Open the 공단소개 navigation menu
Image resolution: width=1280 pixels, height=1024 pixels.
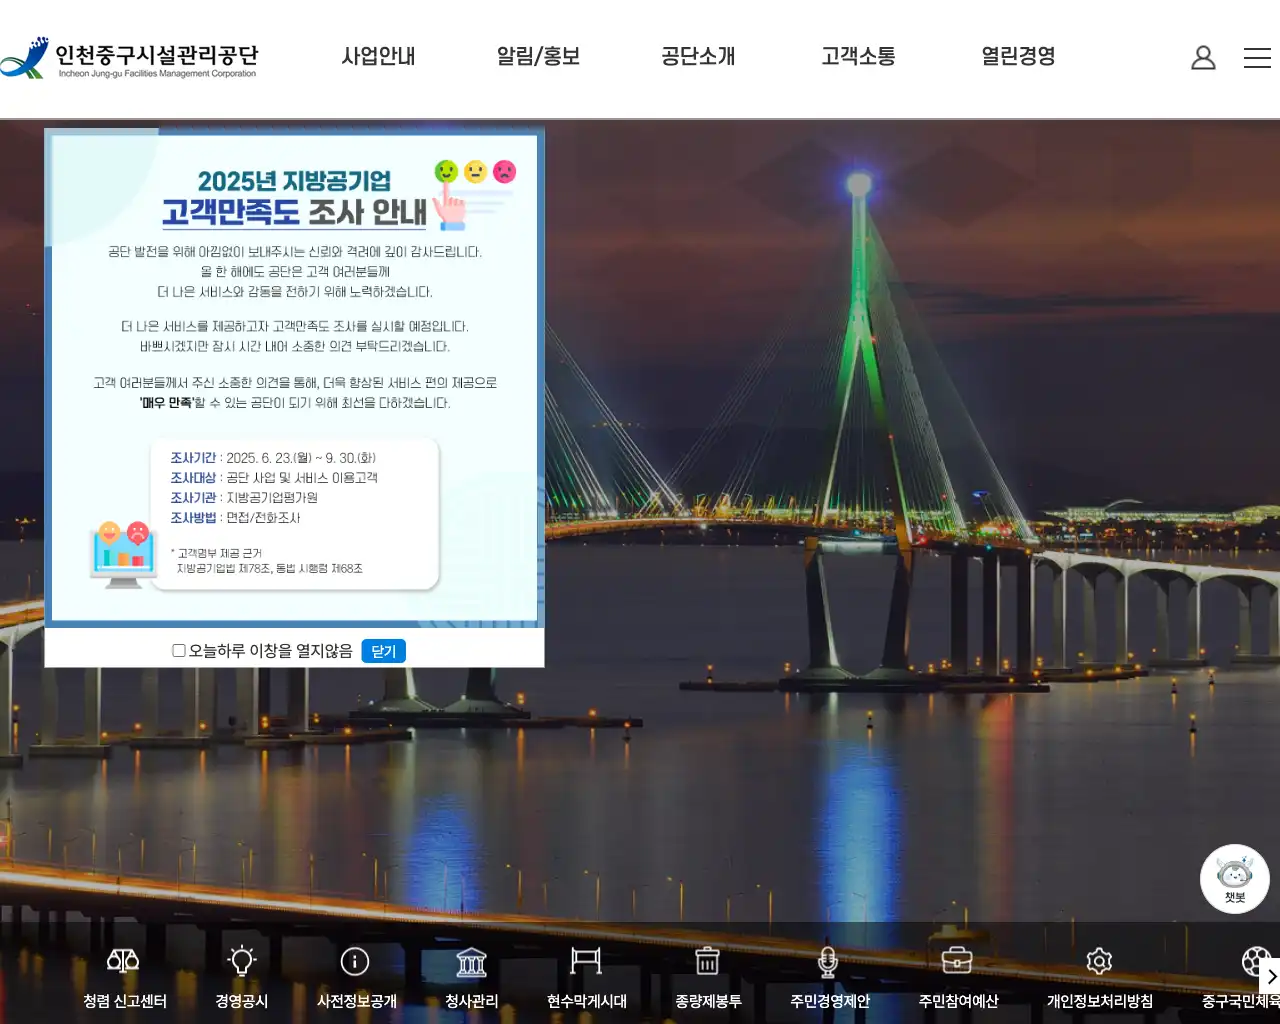(697, 57)
